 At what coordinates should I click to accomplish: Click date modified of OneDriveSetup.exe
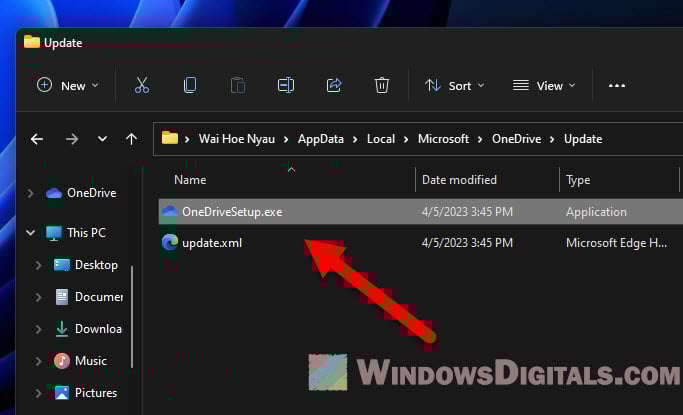[467, 212]
